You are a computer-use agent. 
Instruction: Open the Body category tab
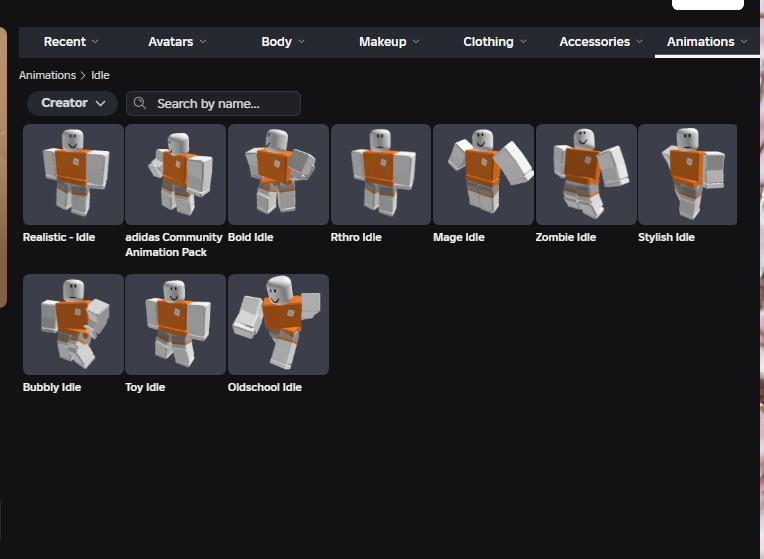[283, 42]
